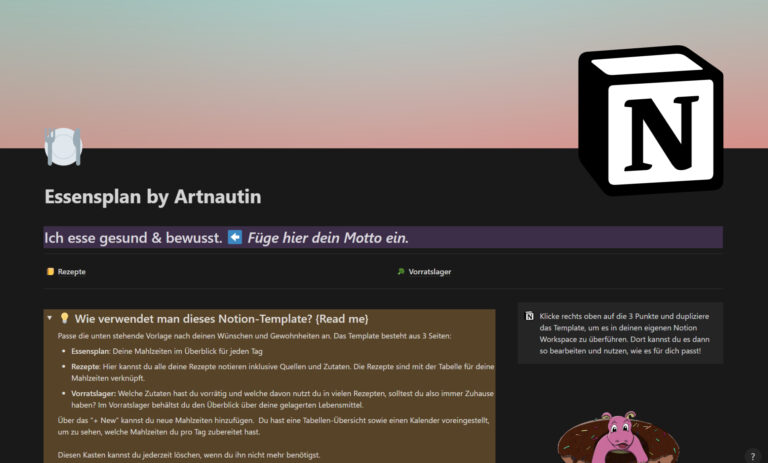Collapse the Read me toggle triangle

tap(49, 318)
